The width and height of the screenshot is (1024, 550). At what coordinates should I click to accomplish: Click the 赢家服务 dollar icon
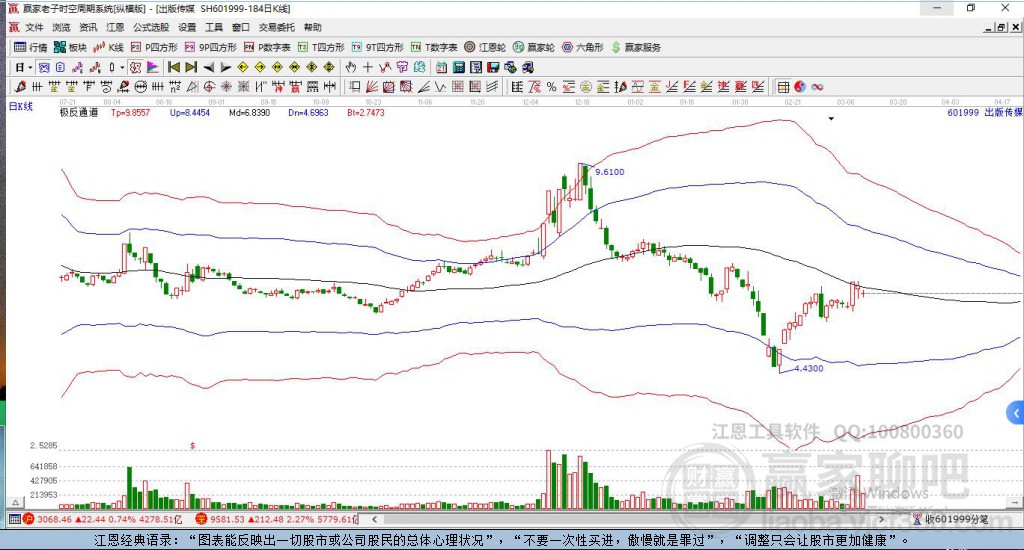(616, 47)
